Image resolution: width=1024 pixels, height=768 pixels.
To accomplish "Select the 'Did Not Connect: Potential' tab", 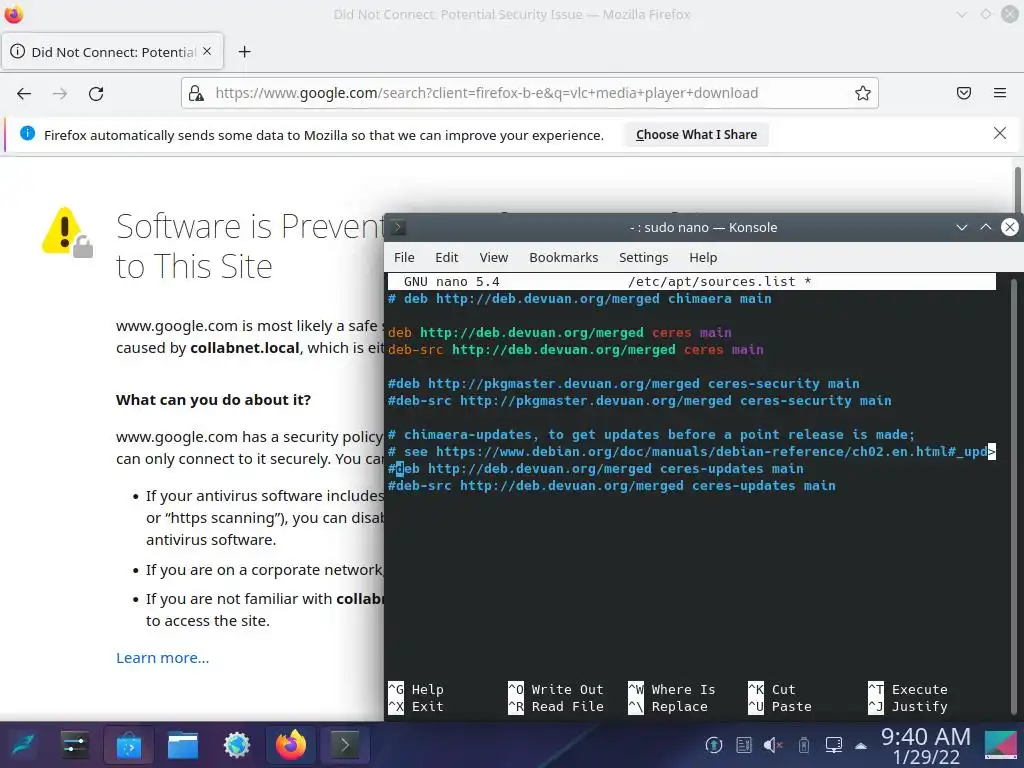I will pos(112,52).
